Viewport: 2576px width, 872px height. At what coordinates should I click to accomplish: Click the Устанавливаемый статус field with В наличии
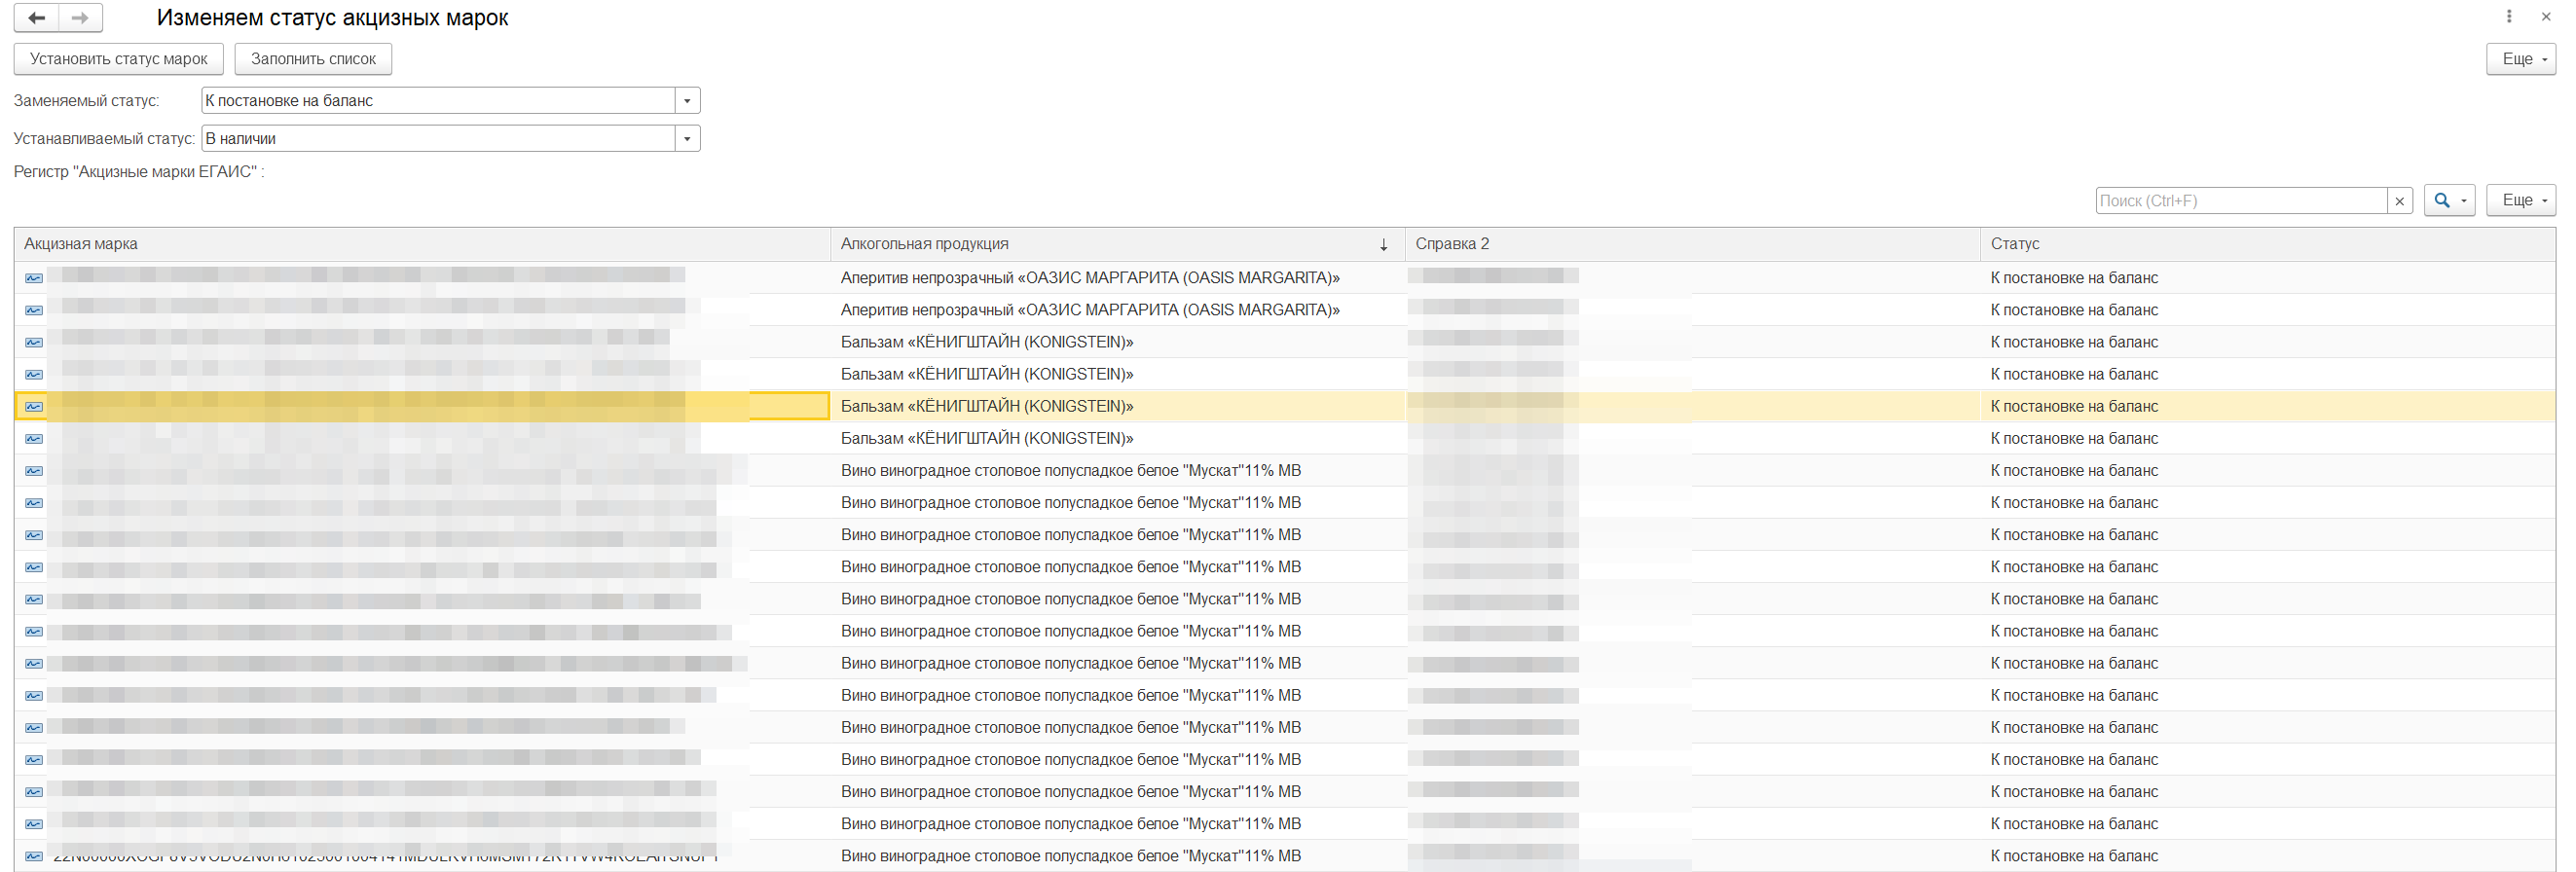tap(438, 139)
